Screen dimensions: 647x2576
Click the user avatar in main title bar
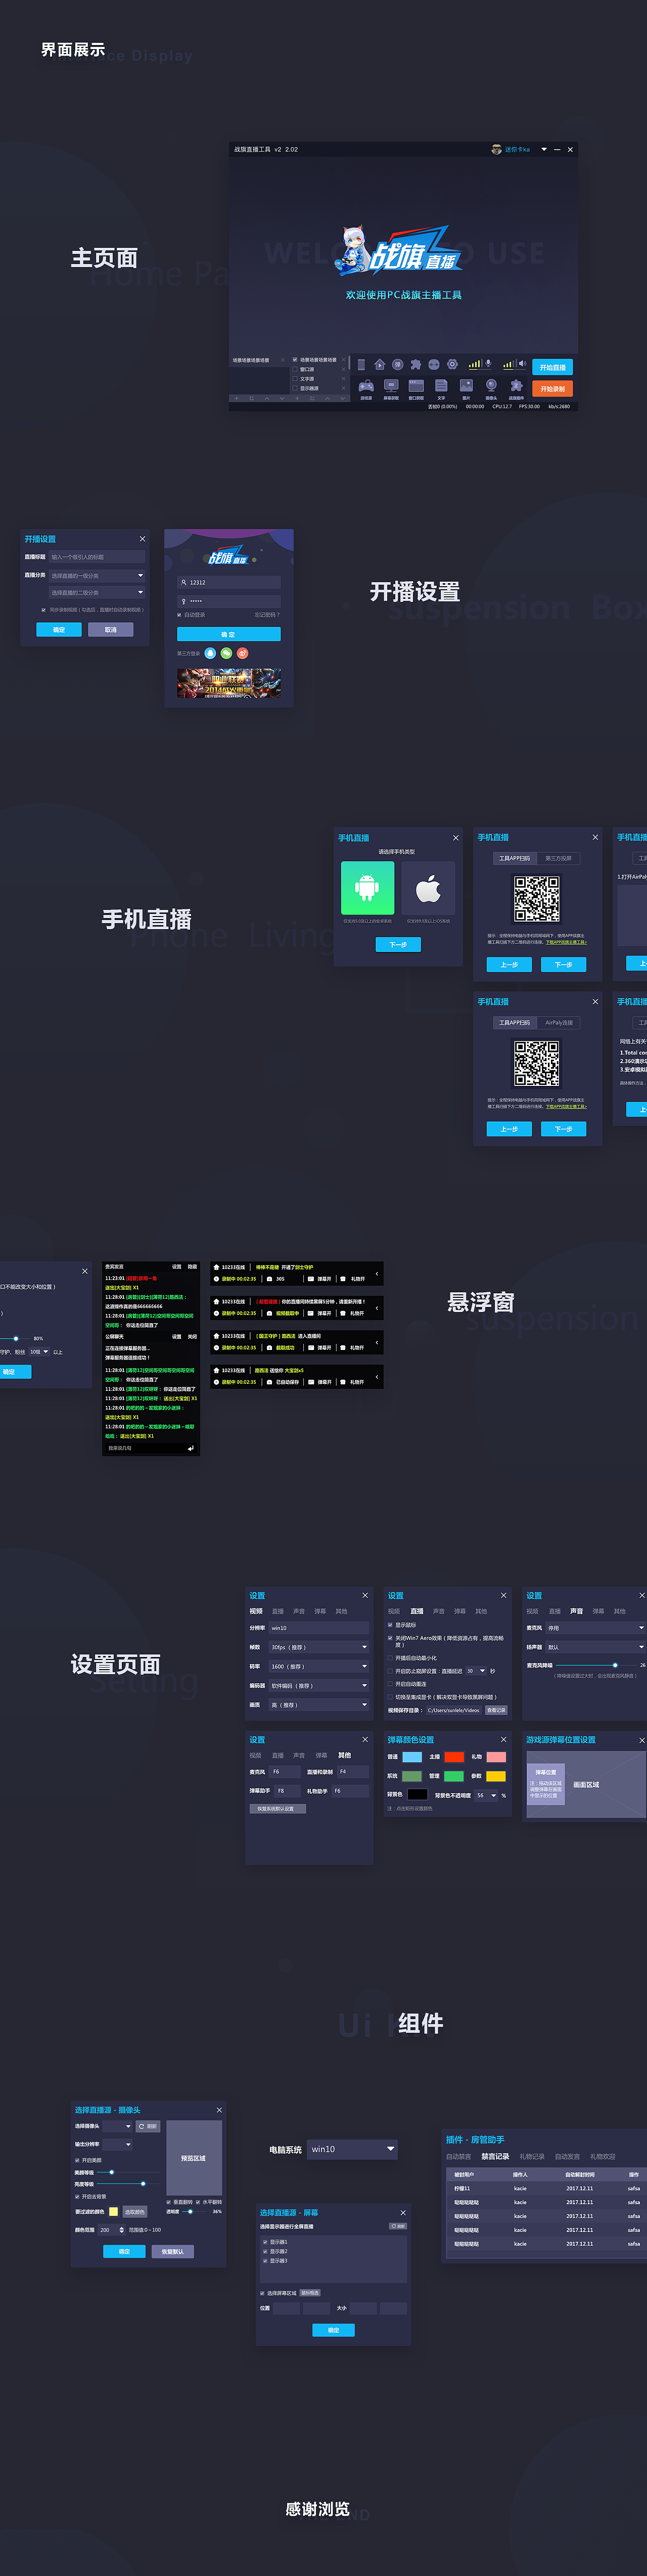click(496, 149)
